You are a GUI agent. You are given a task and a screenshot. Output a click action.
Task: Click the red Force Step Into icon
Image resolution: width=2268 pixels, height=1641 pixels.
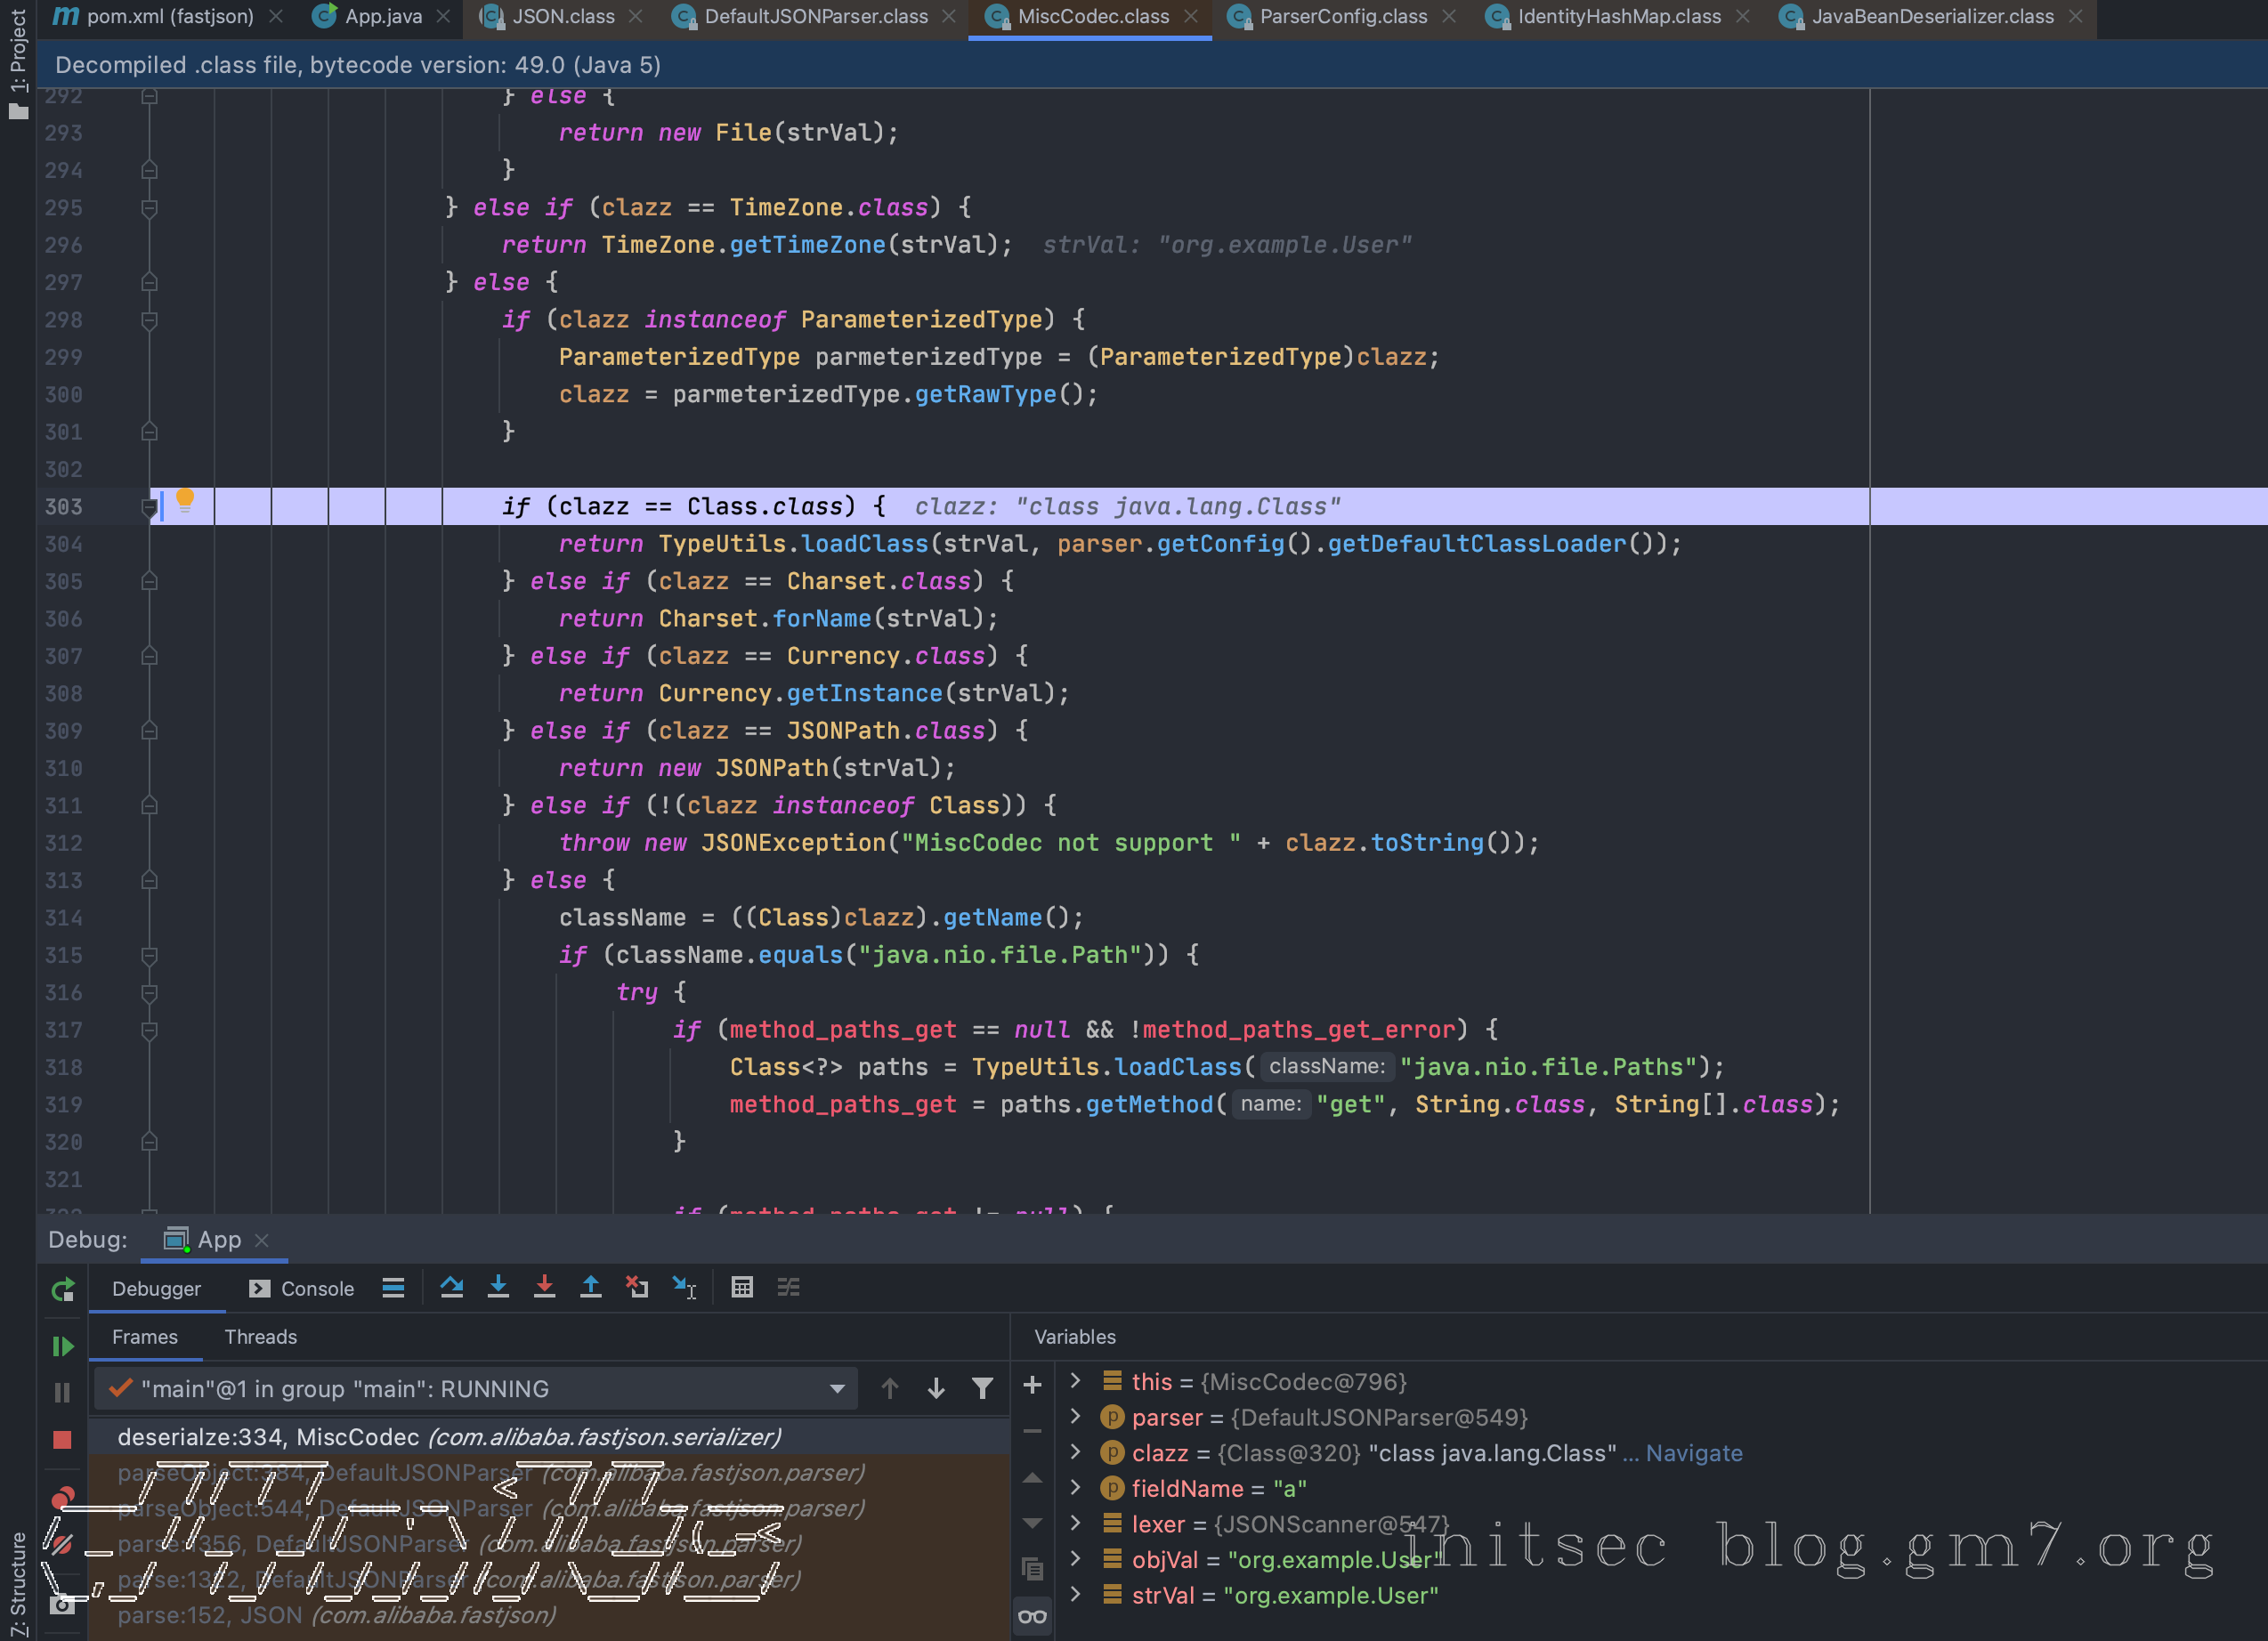coord(544,1287)
